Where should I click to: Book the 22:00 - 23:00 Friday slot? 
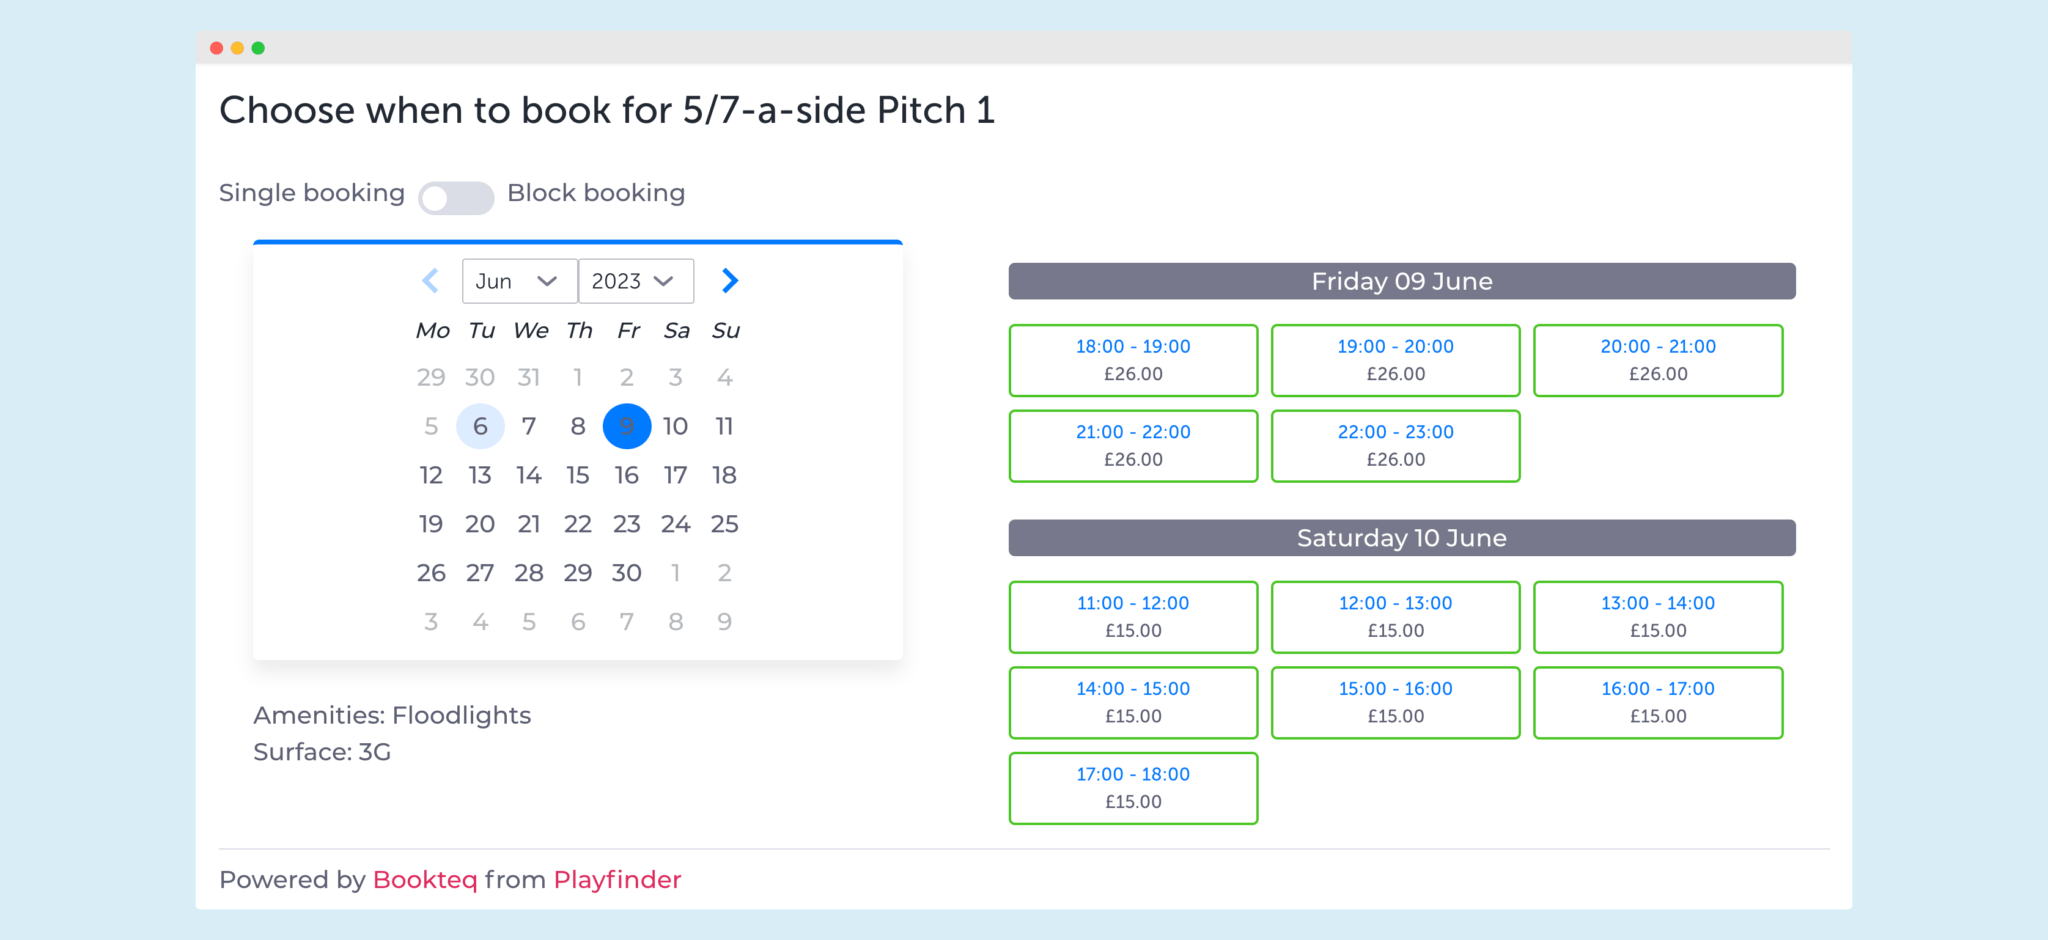pos(1395,446)
